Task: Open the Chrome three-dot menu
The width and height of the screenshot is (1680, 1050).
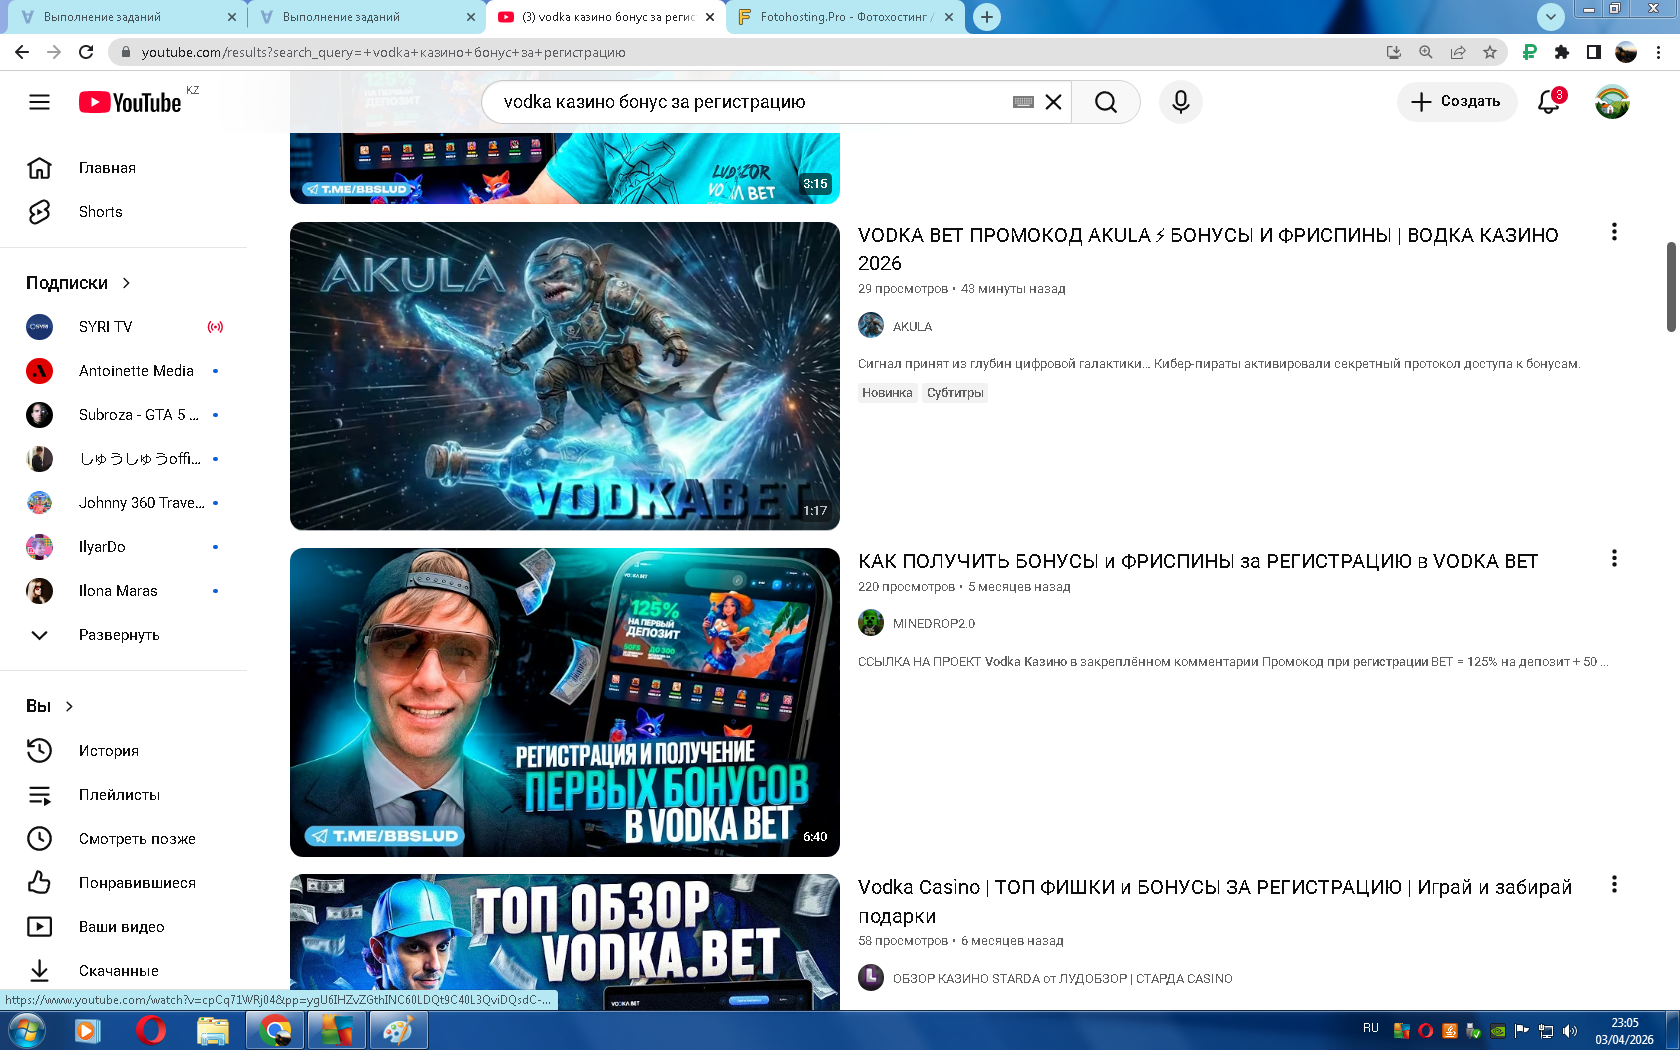Action: pos(1658,52)
